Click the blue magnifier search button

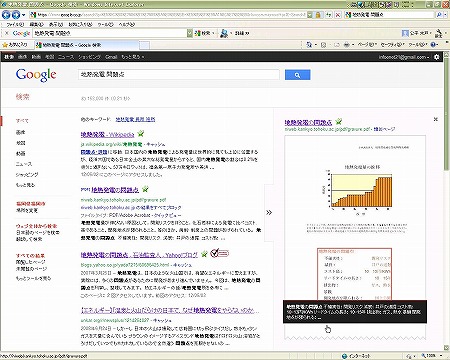click(297, 75)
